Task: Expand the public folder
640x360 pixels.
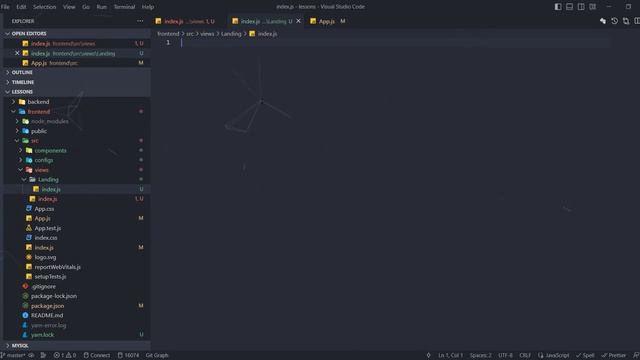Action: pos(77,131)
